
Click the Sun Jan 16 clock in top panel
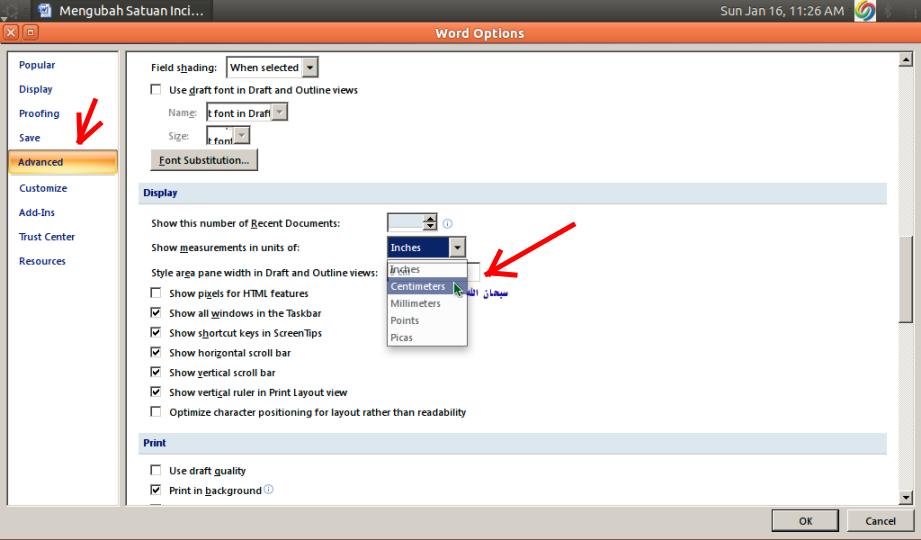coord(782,11)
